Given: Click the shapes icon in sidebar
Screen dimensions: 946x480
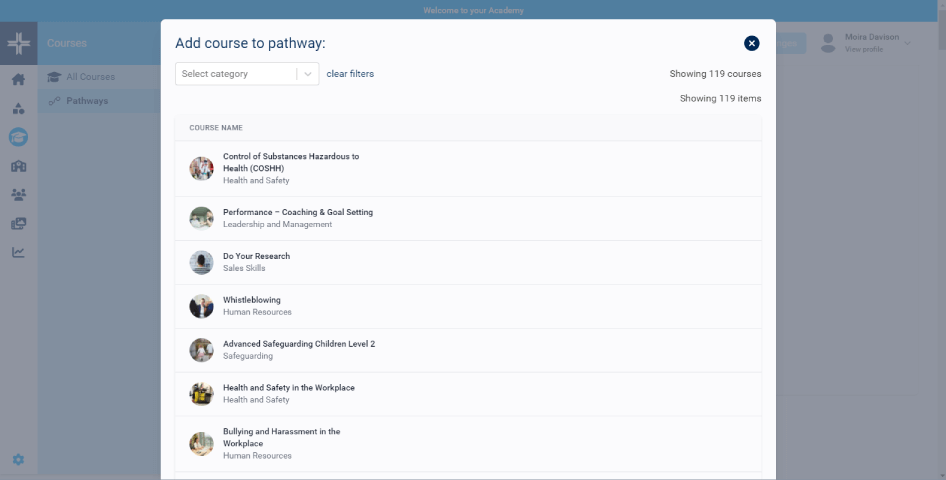Looking at the screenshot, I should (18, 109).
